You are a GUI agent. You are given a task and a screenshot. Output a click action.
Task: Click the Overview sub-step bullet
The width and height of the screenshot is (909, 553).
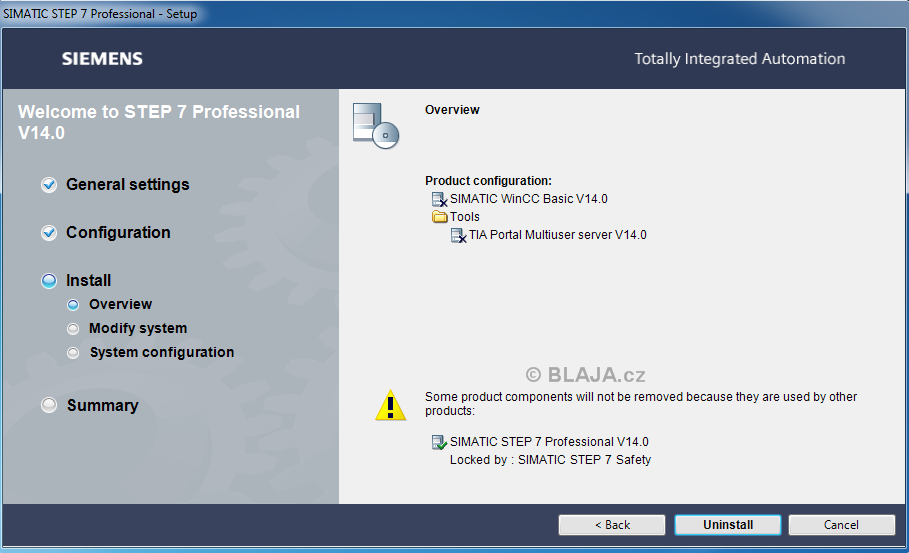click(73, 305)
